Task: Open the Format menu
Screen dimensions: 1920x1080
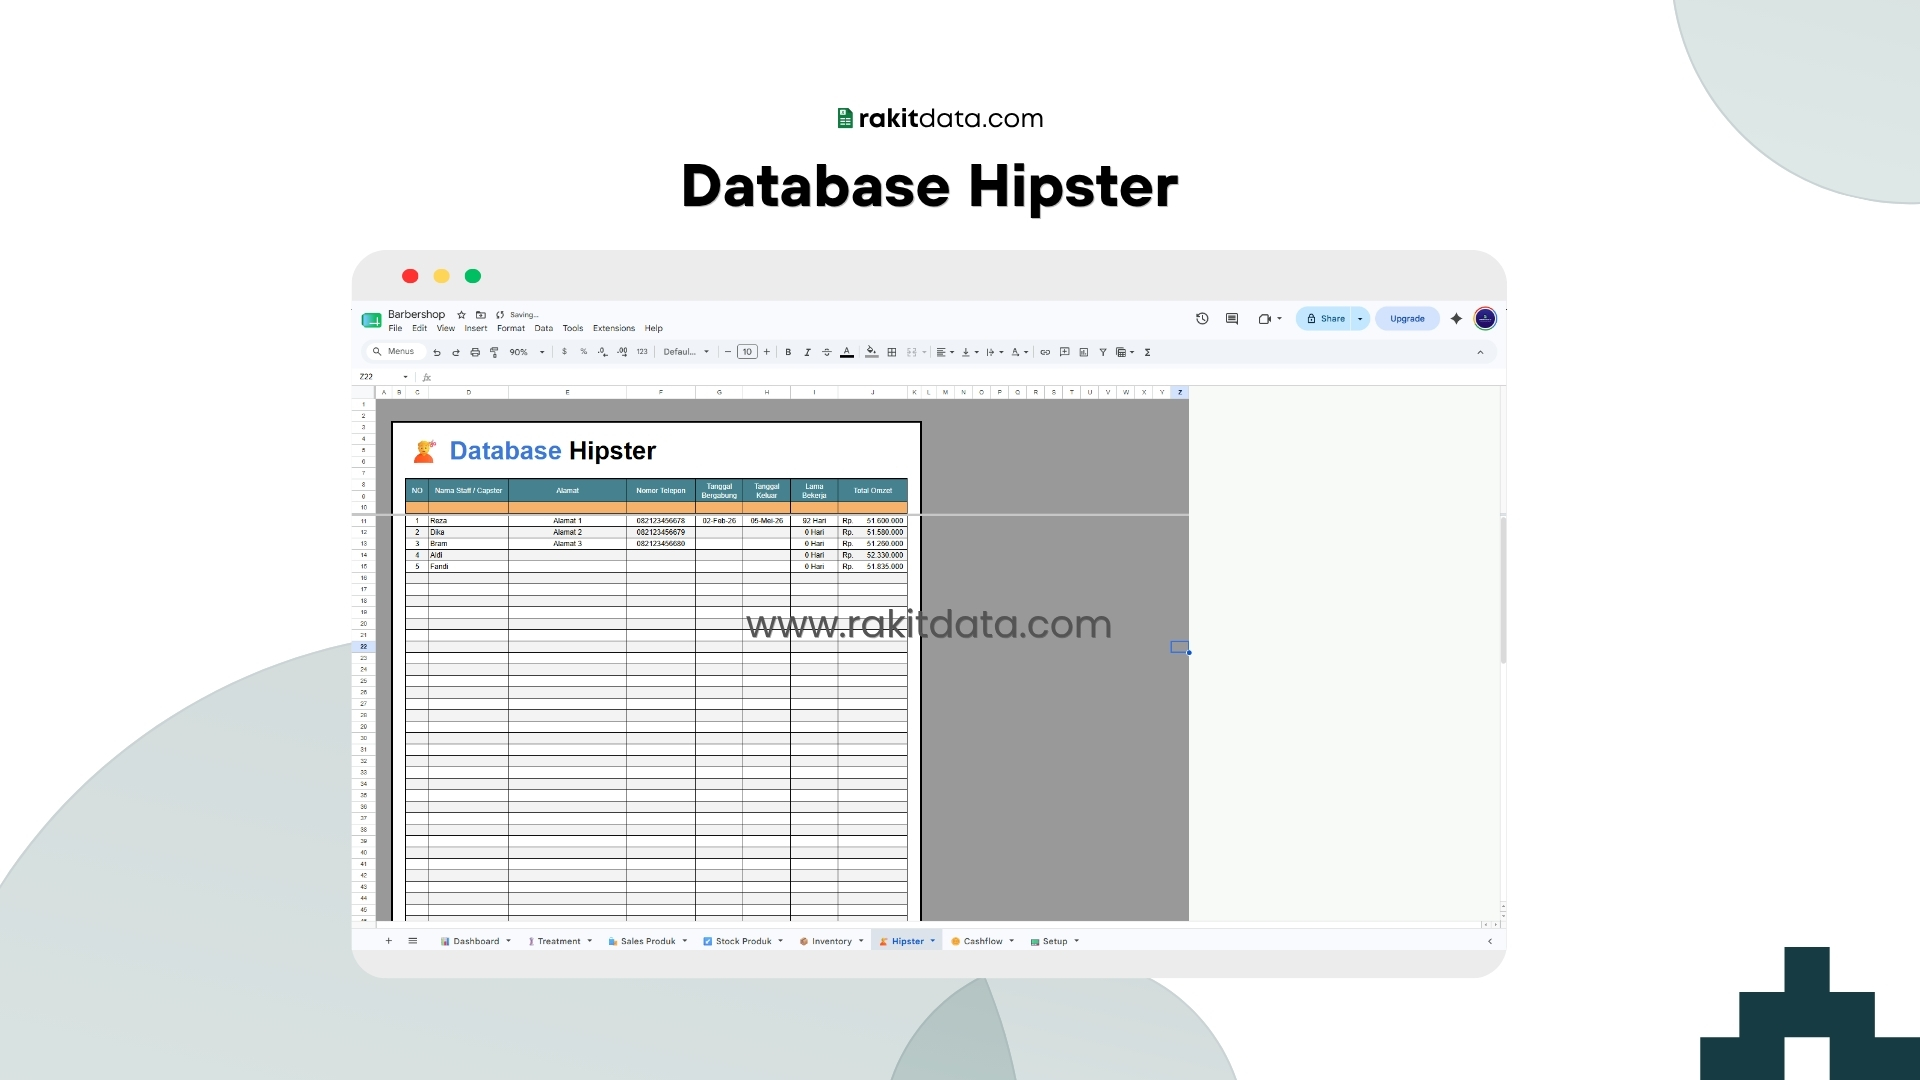Action: click(x=511, y=328)
